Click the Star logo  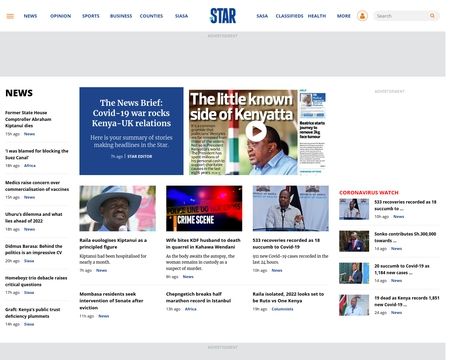click(x=223, y=16)
